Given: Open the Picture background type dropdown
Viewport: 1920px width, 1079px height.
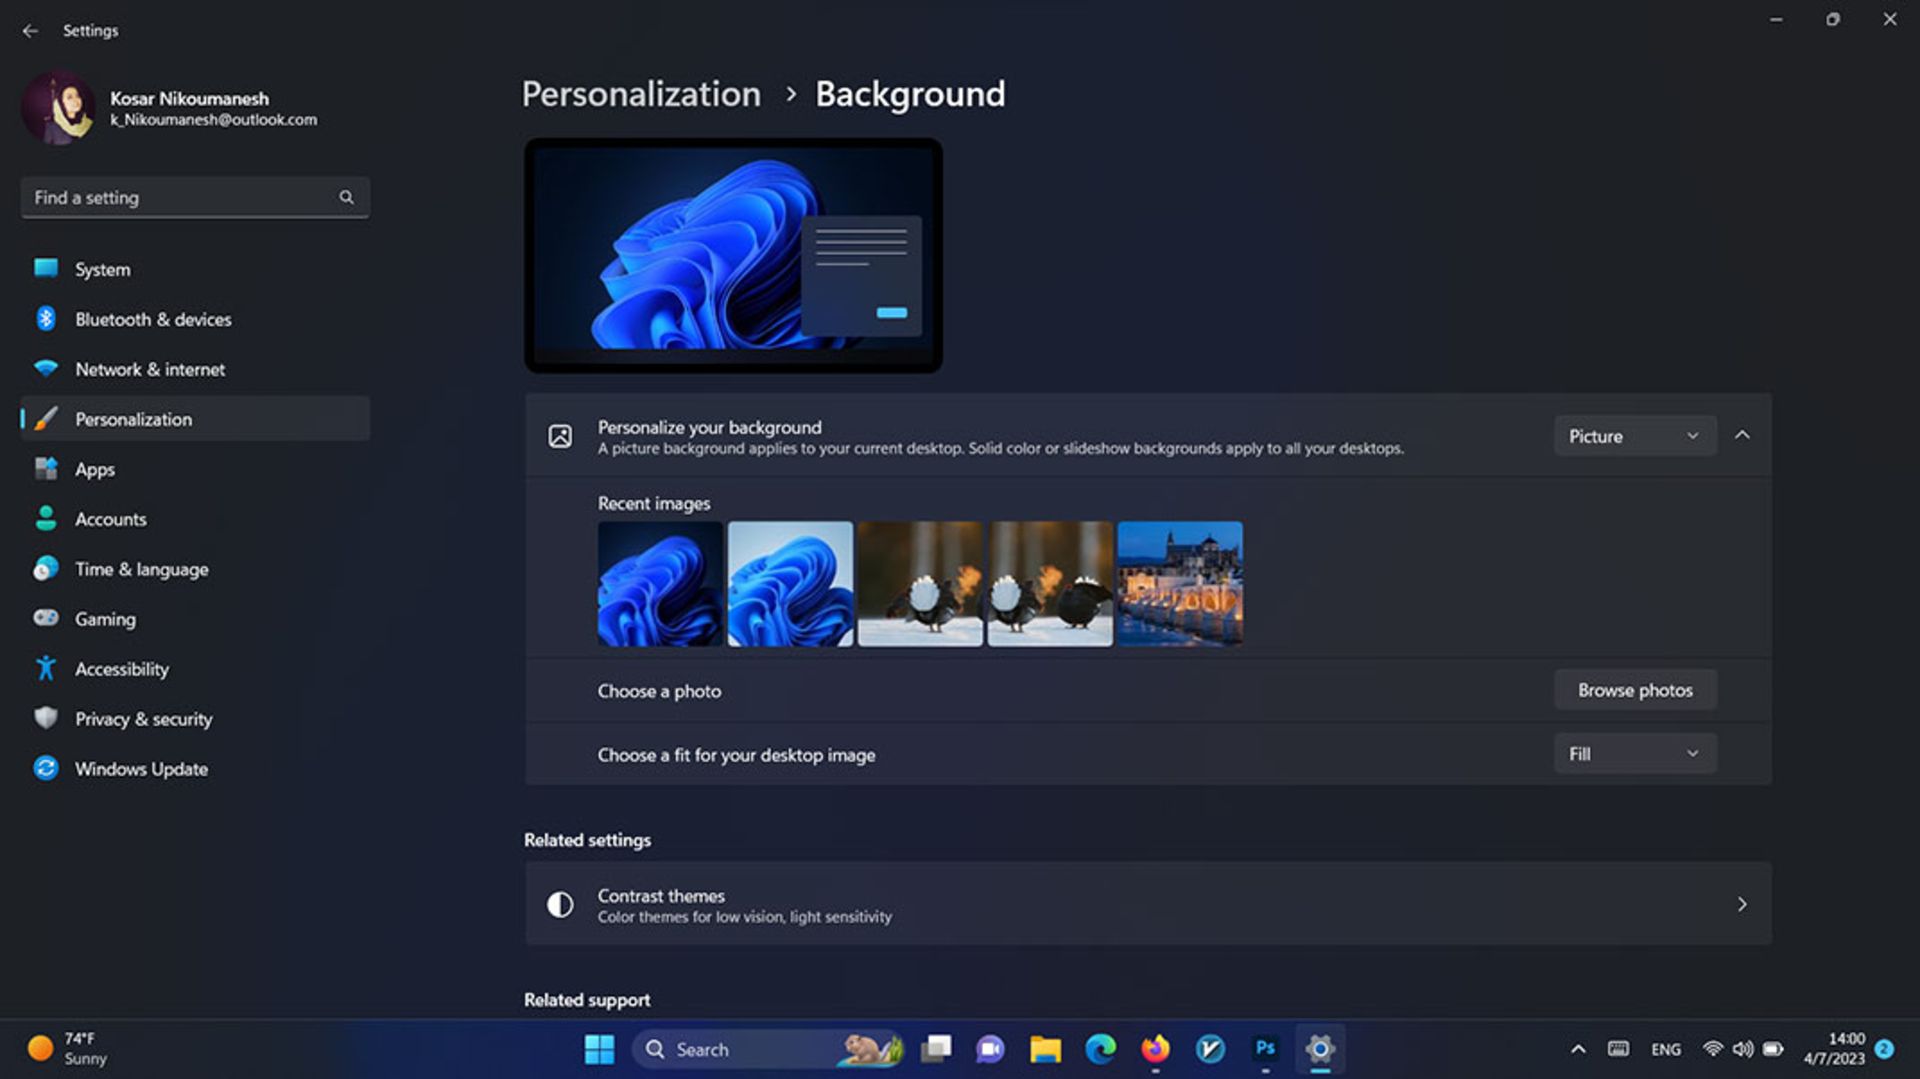Looking at the screenshot, I should 1634,436.
